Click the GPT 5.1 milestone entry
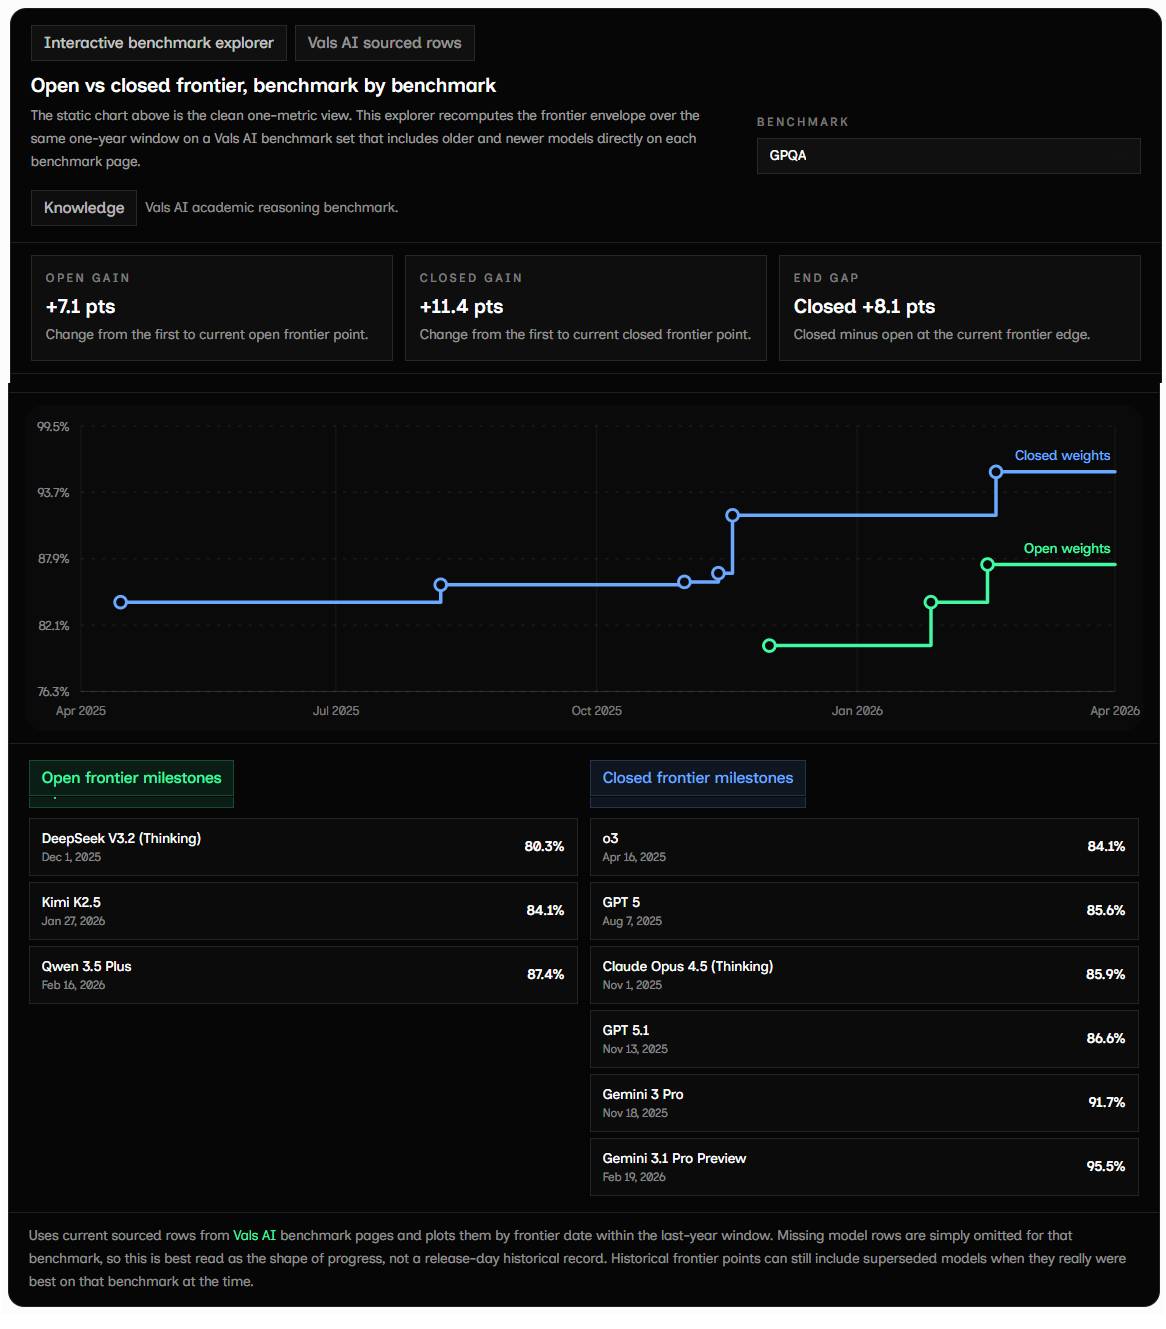 [863, 1038]
